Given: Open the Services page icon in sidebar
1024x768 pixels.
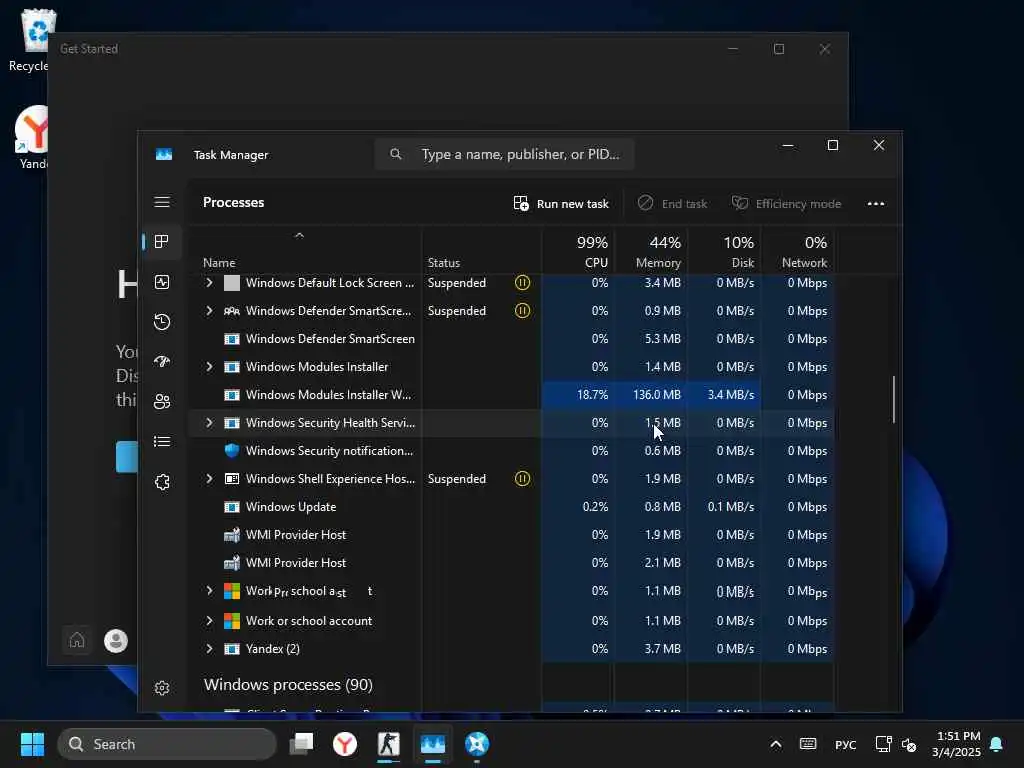Looking at the screenshot, I should pyautogui.click(x=162, y=482).
